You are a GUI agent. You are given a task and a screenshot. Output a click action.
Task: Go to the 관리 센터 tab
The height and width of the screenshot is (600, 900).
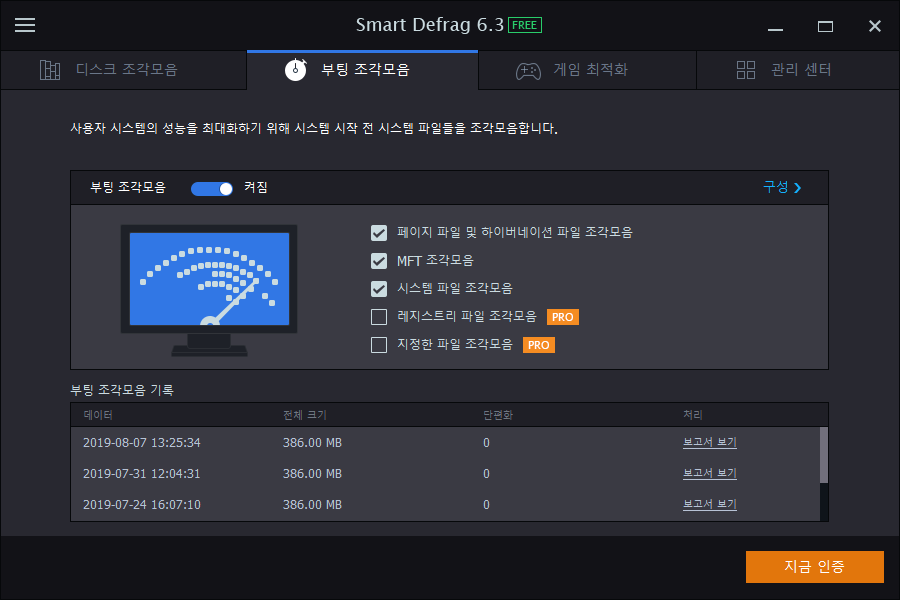tap(798, 70)
